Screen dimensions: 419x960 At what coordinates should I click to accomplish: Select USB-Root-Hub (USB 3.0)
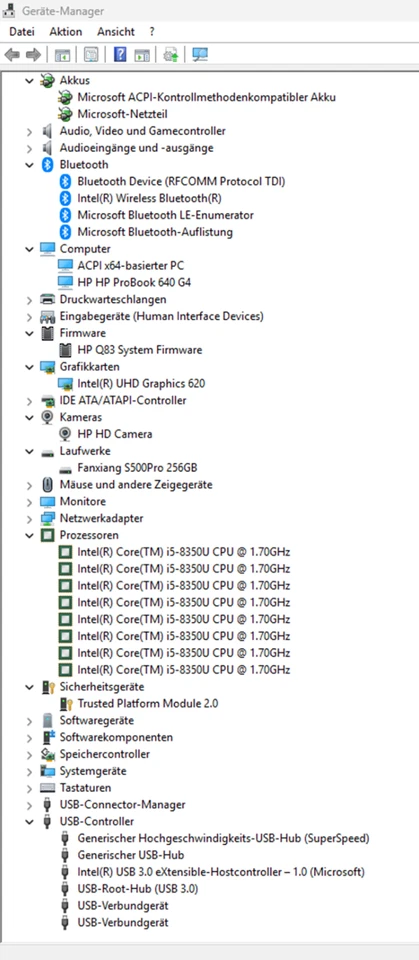[x=138, y=889]
